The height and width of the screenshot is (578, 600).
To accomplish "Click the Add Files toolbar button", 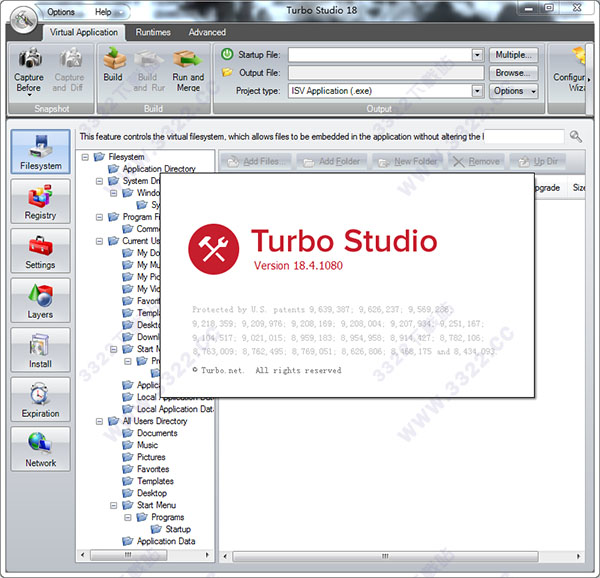I will 256,161.
